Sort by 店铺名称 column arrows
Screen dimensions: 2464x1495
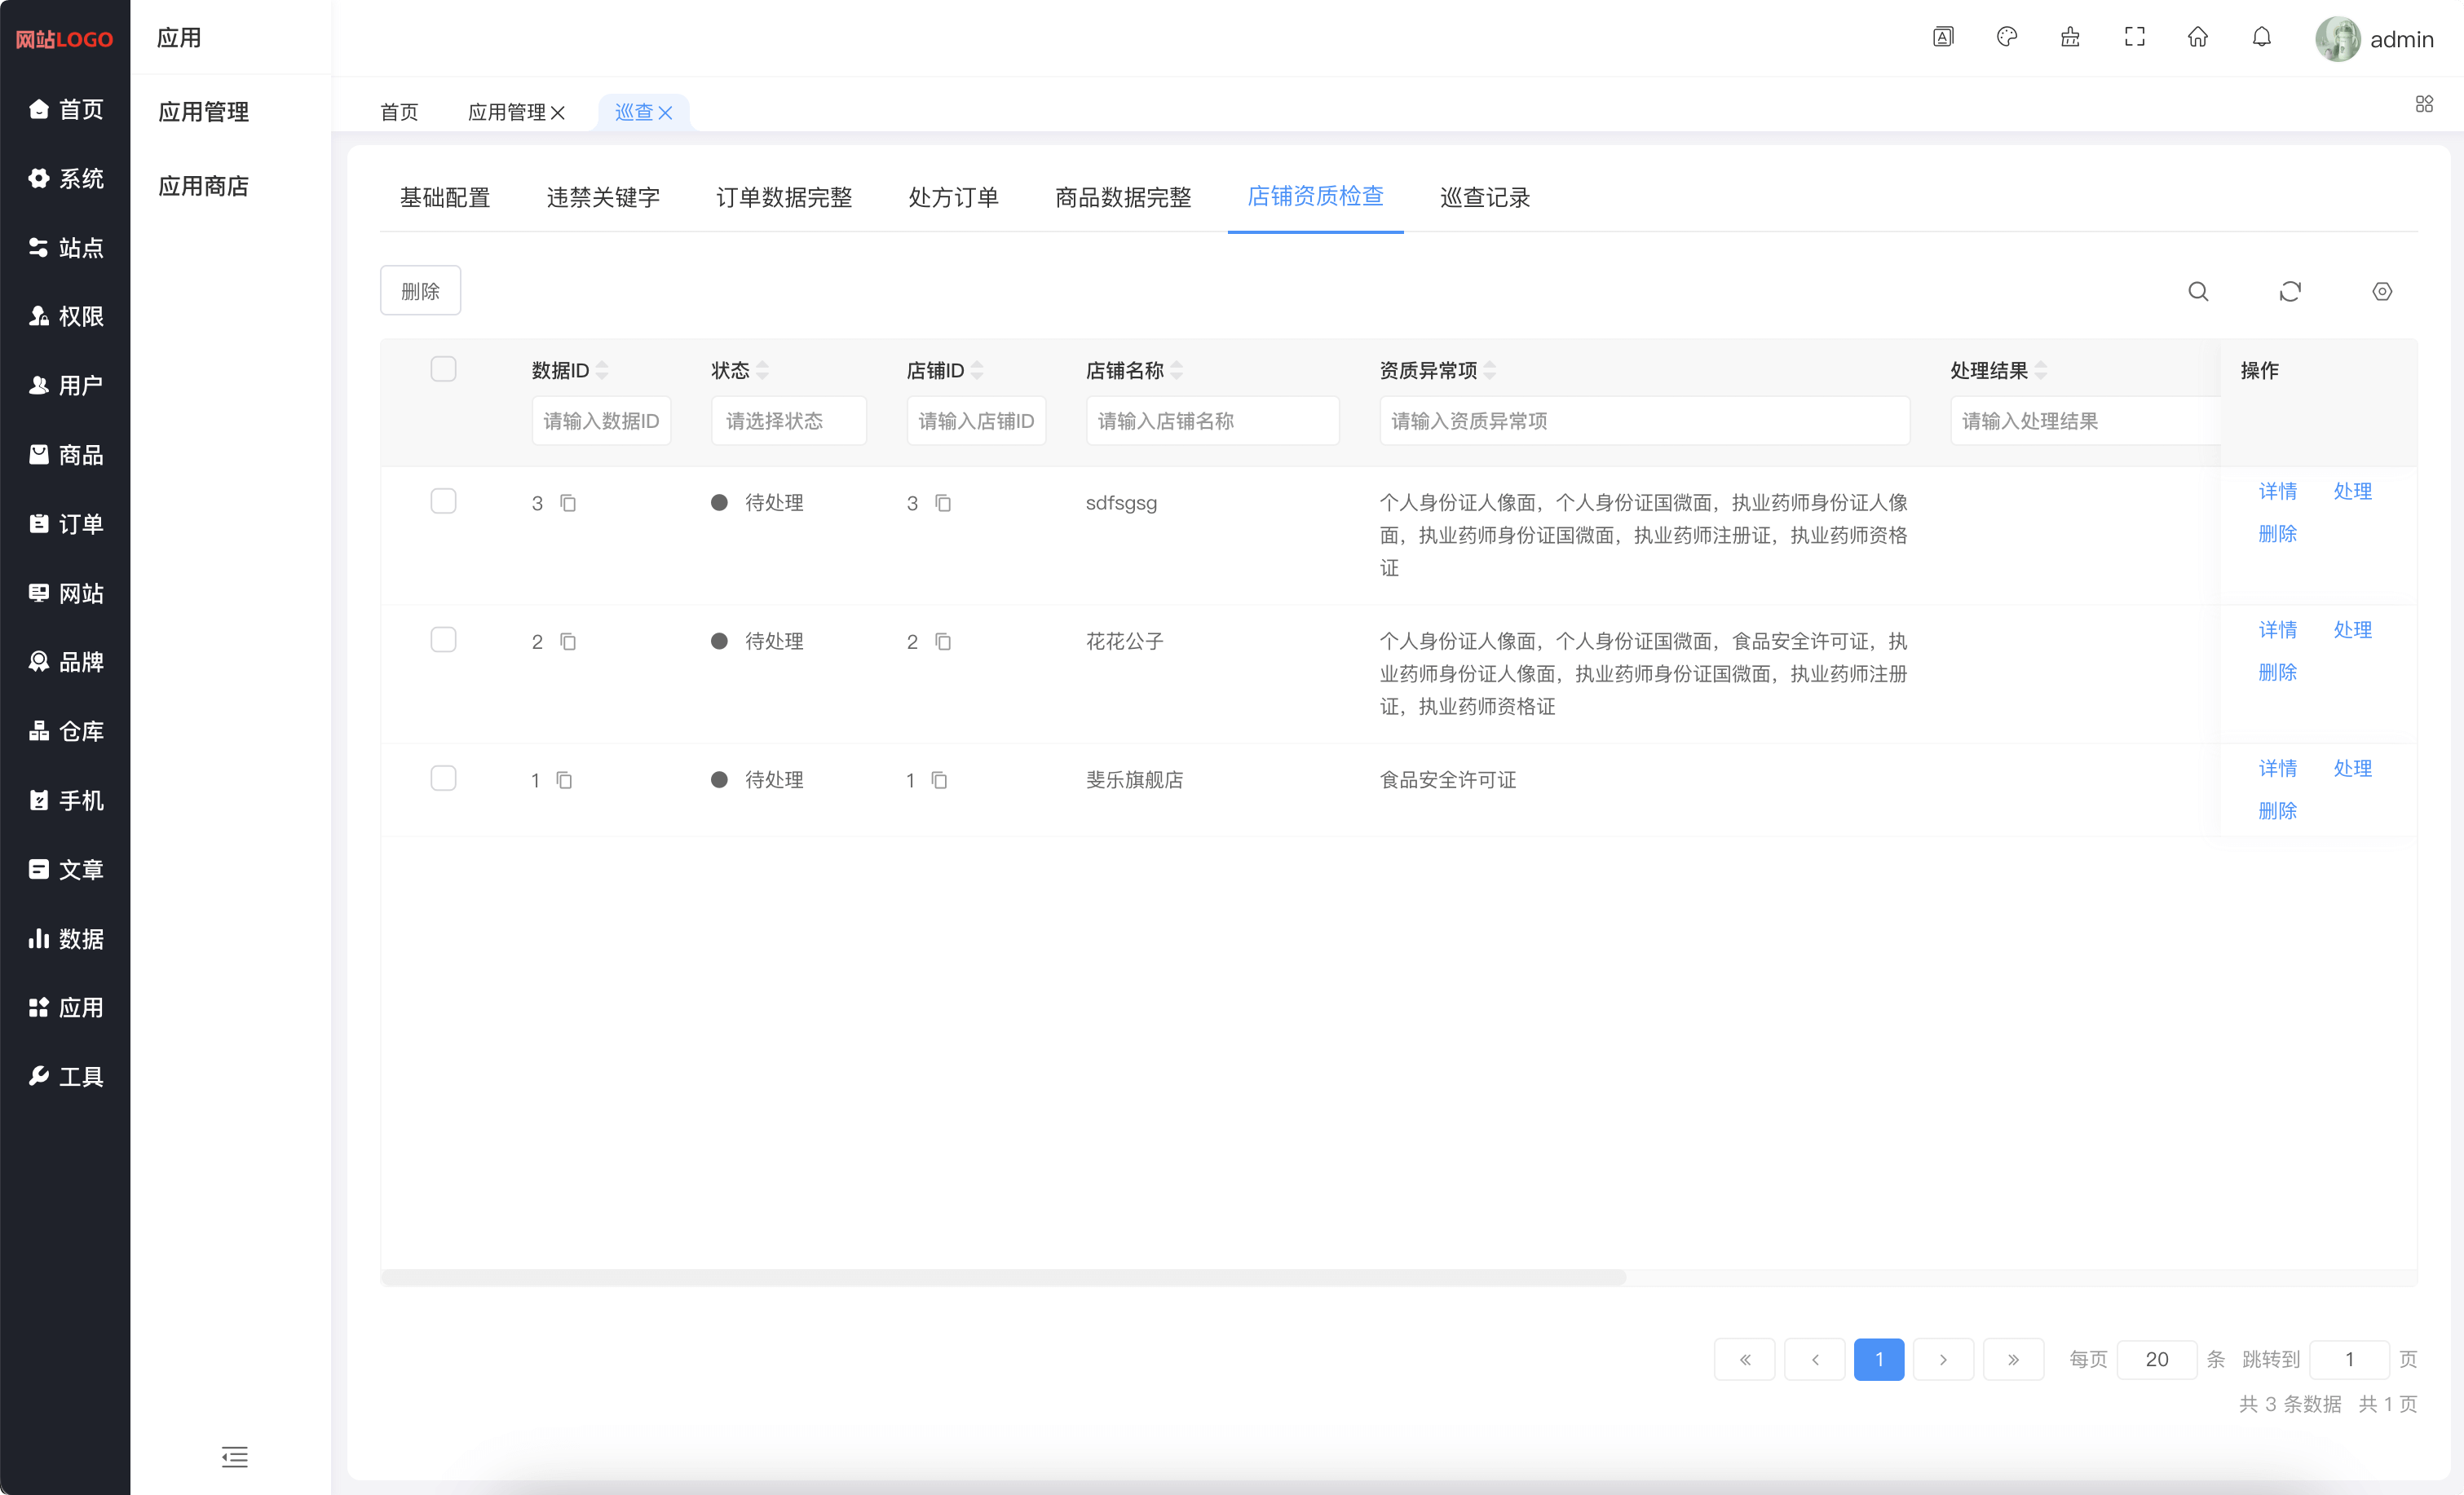(1176, 371)
